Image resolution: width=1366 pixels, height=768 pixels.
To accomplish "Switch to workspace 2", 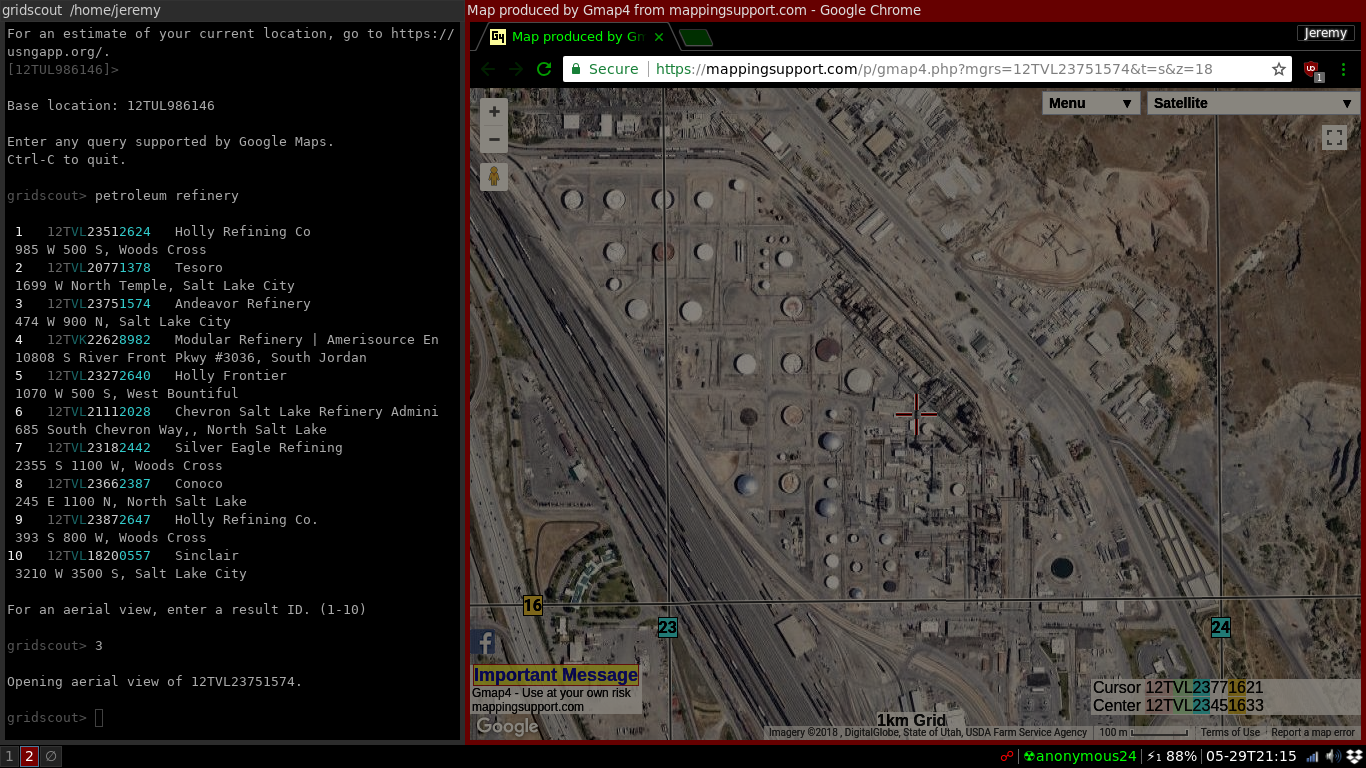I will 30,757.
